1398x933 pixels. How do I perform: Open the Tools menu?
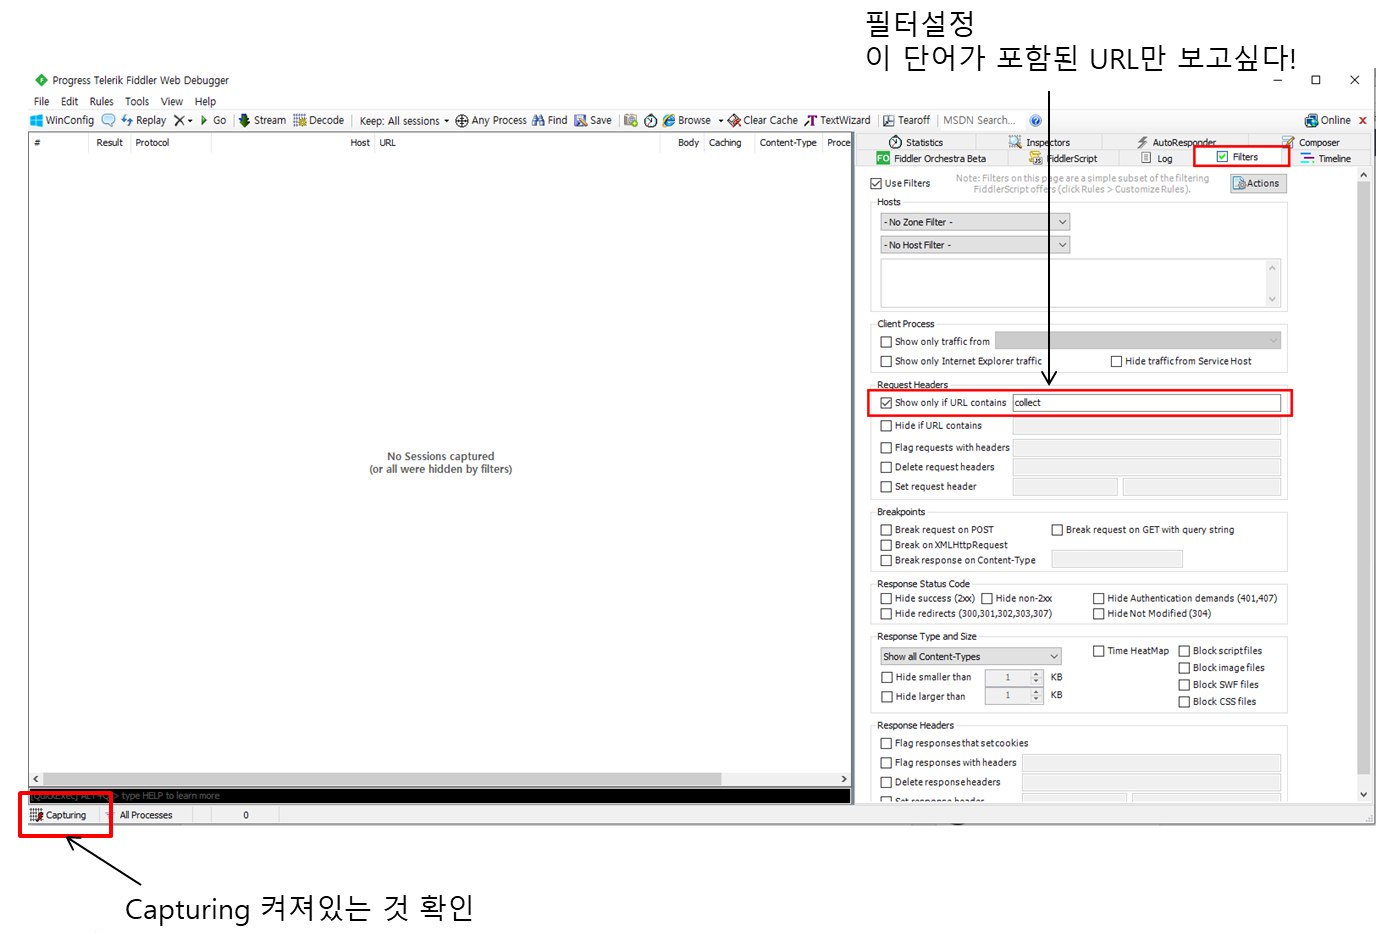(137, 101)
